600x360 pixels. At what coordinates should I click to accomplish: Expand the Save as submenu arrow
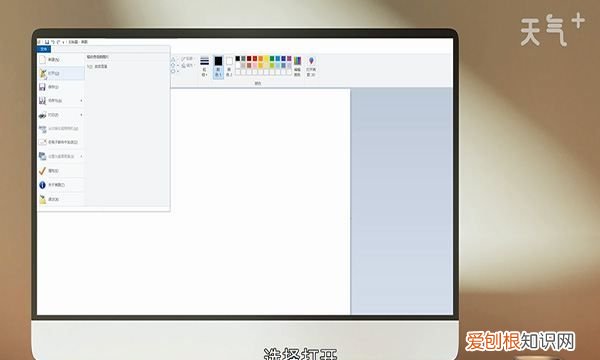click(x=82, y=101)
